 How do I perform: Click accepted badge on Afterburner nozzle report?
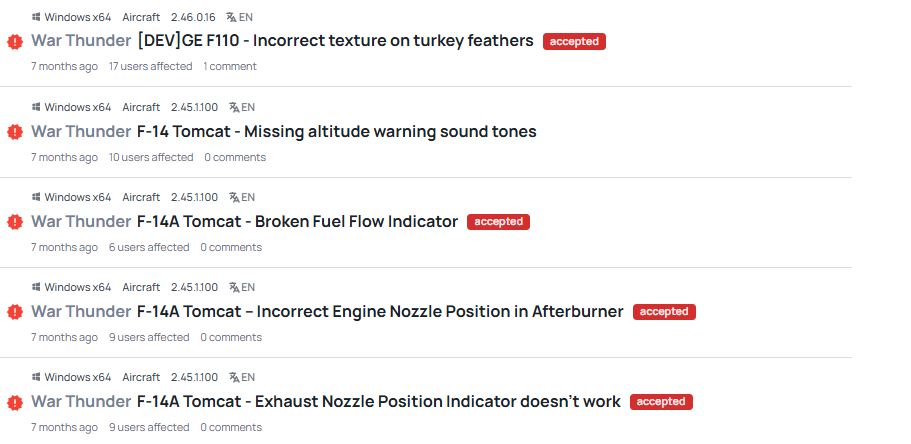(664, 311)
